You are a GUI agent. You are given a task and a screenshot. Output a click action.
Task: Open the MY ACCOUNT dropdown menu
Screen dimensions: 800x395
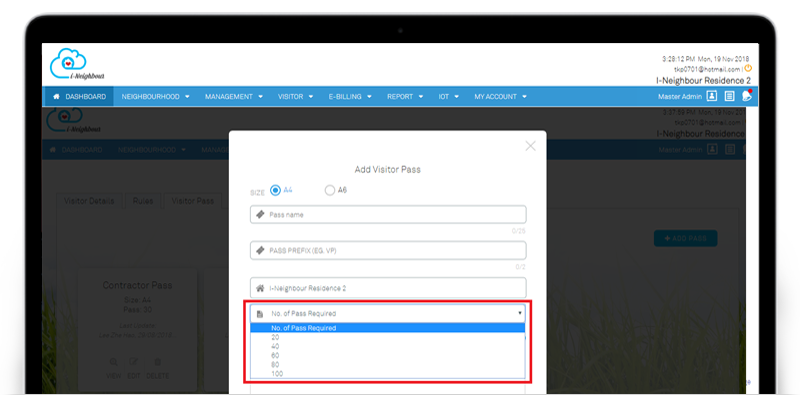pos(501,96)
